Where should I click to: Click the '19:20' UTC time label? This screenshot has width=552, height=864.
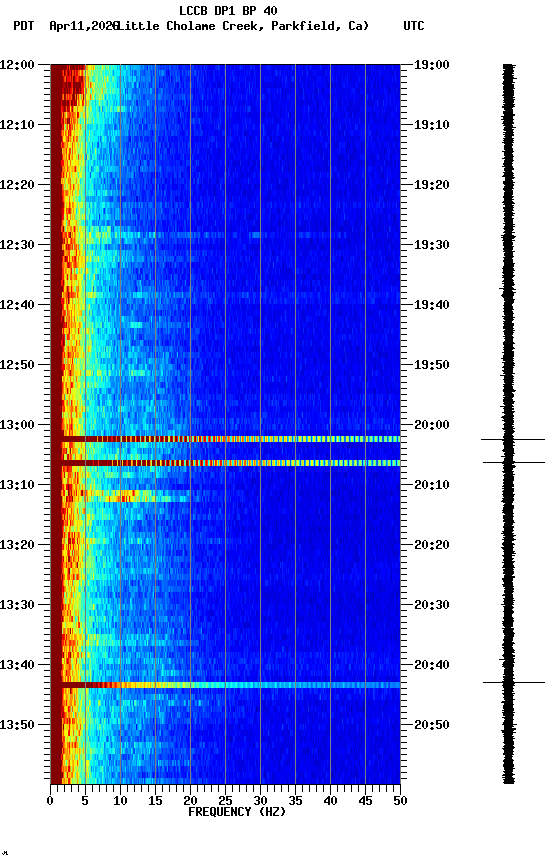432,185
